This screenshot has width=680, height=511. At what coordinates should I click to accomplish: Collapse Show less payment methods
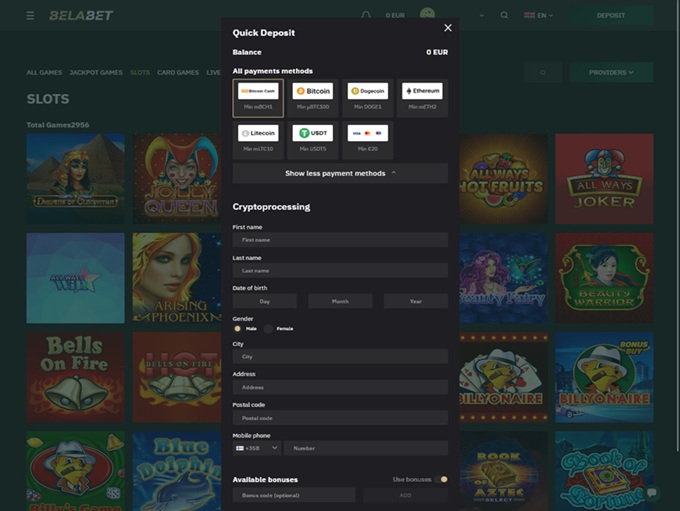click(x=340, y=173)
